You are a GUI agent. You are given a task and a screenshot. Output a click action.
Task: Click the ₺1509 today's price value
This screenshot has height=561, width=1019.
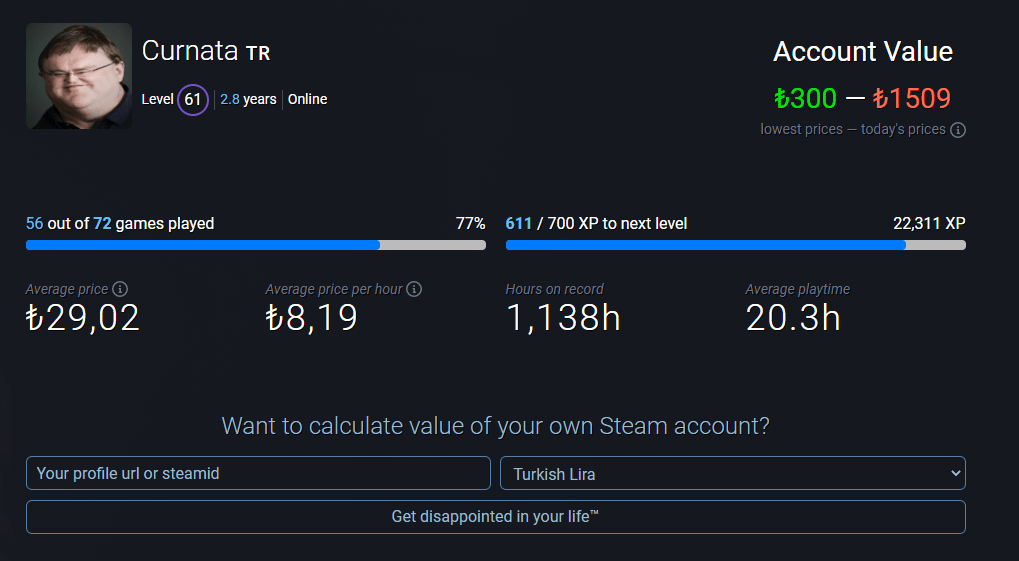(x=911, y=98)
